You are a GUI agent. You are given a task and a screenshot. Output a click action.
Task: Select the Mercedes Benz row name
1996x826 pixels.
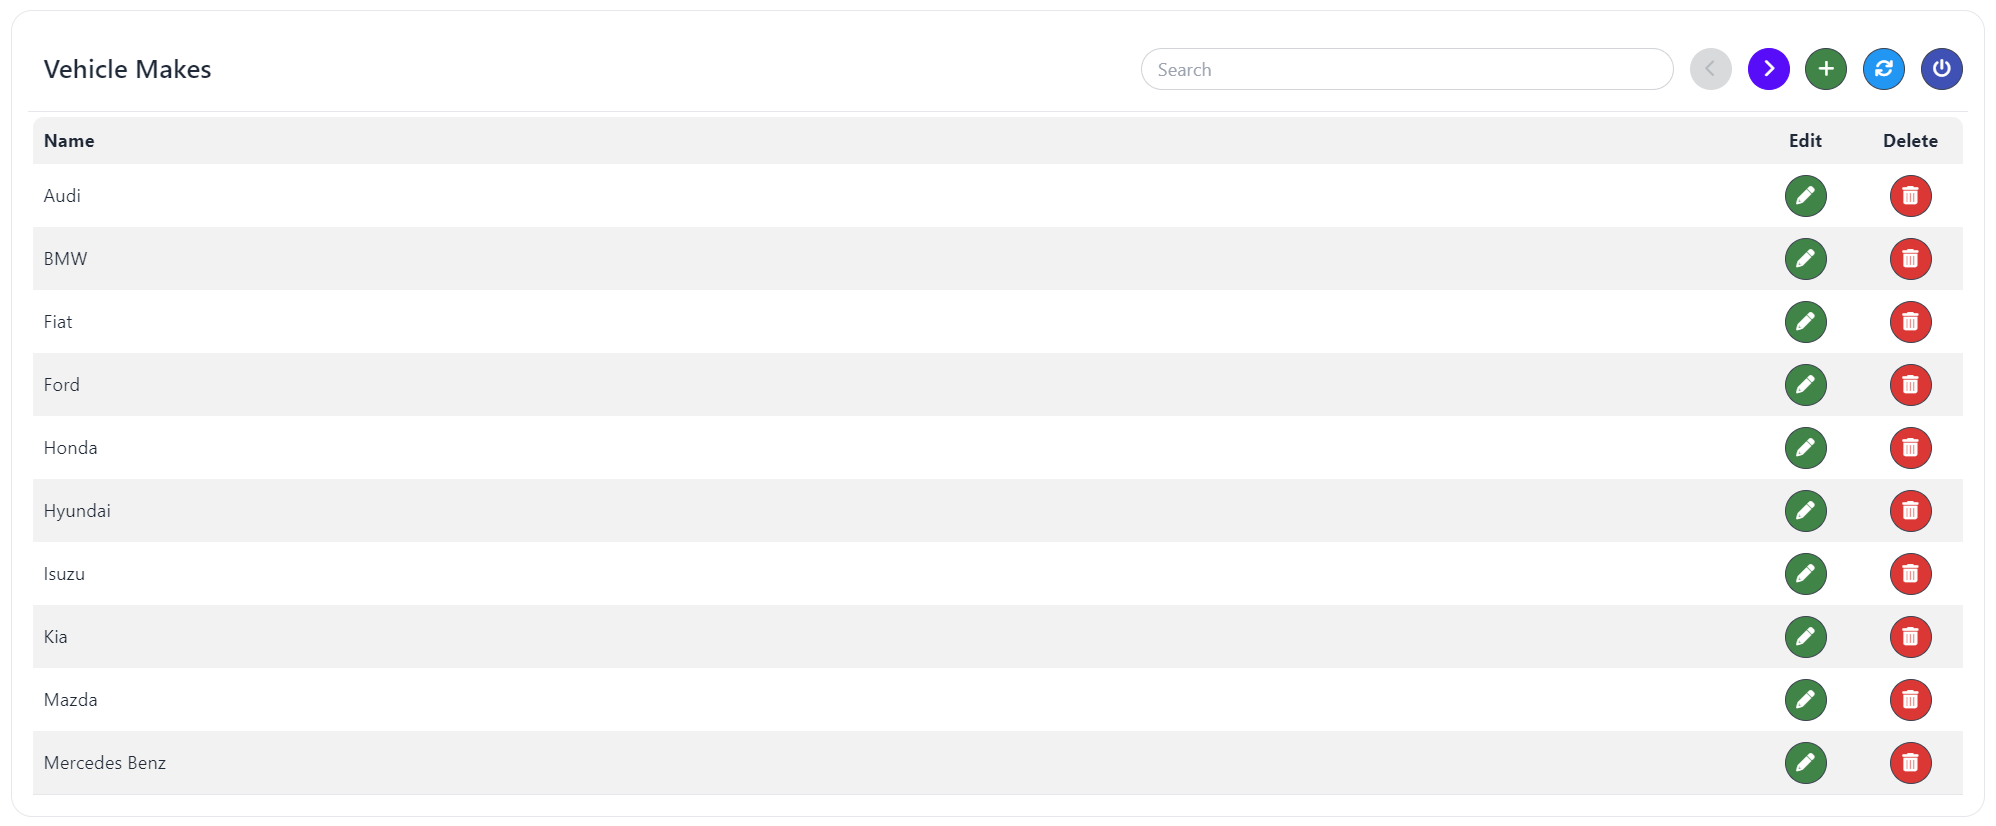pyautogui.click(x=105, y=763)
